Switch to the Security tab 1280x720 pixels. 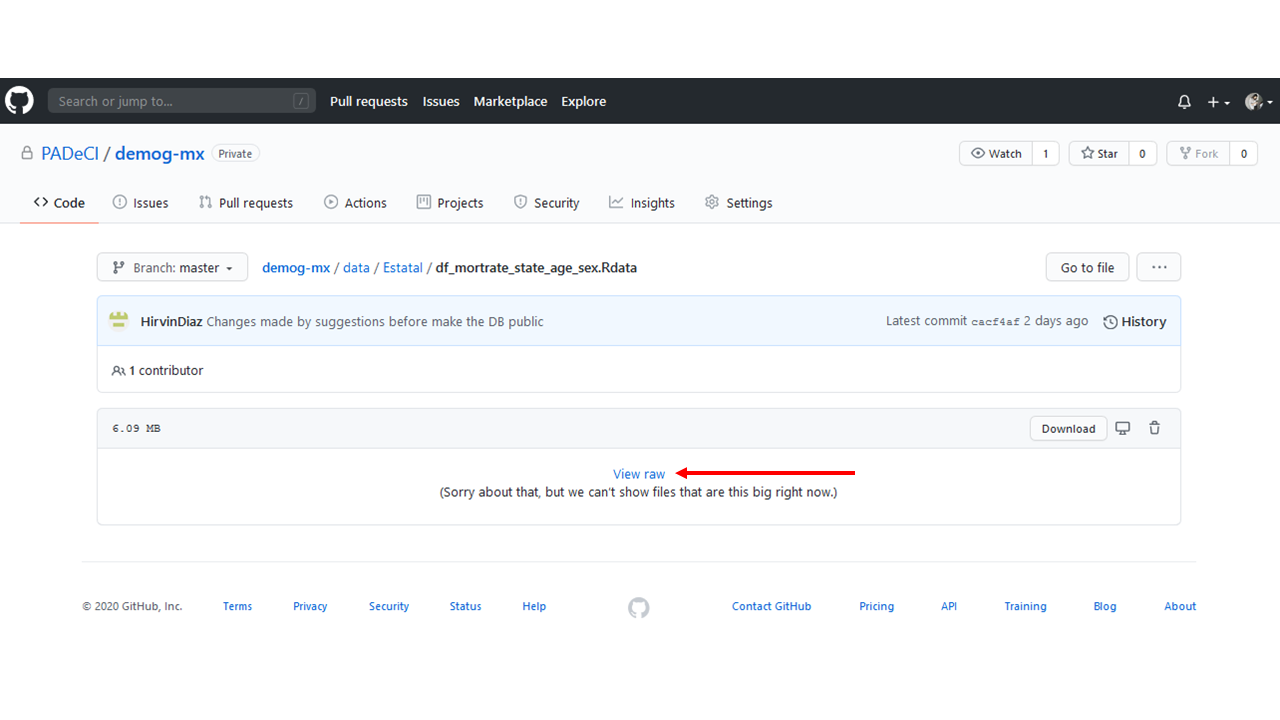click(546, 202)
